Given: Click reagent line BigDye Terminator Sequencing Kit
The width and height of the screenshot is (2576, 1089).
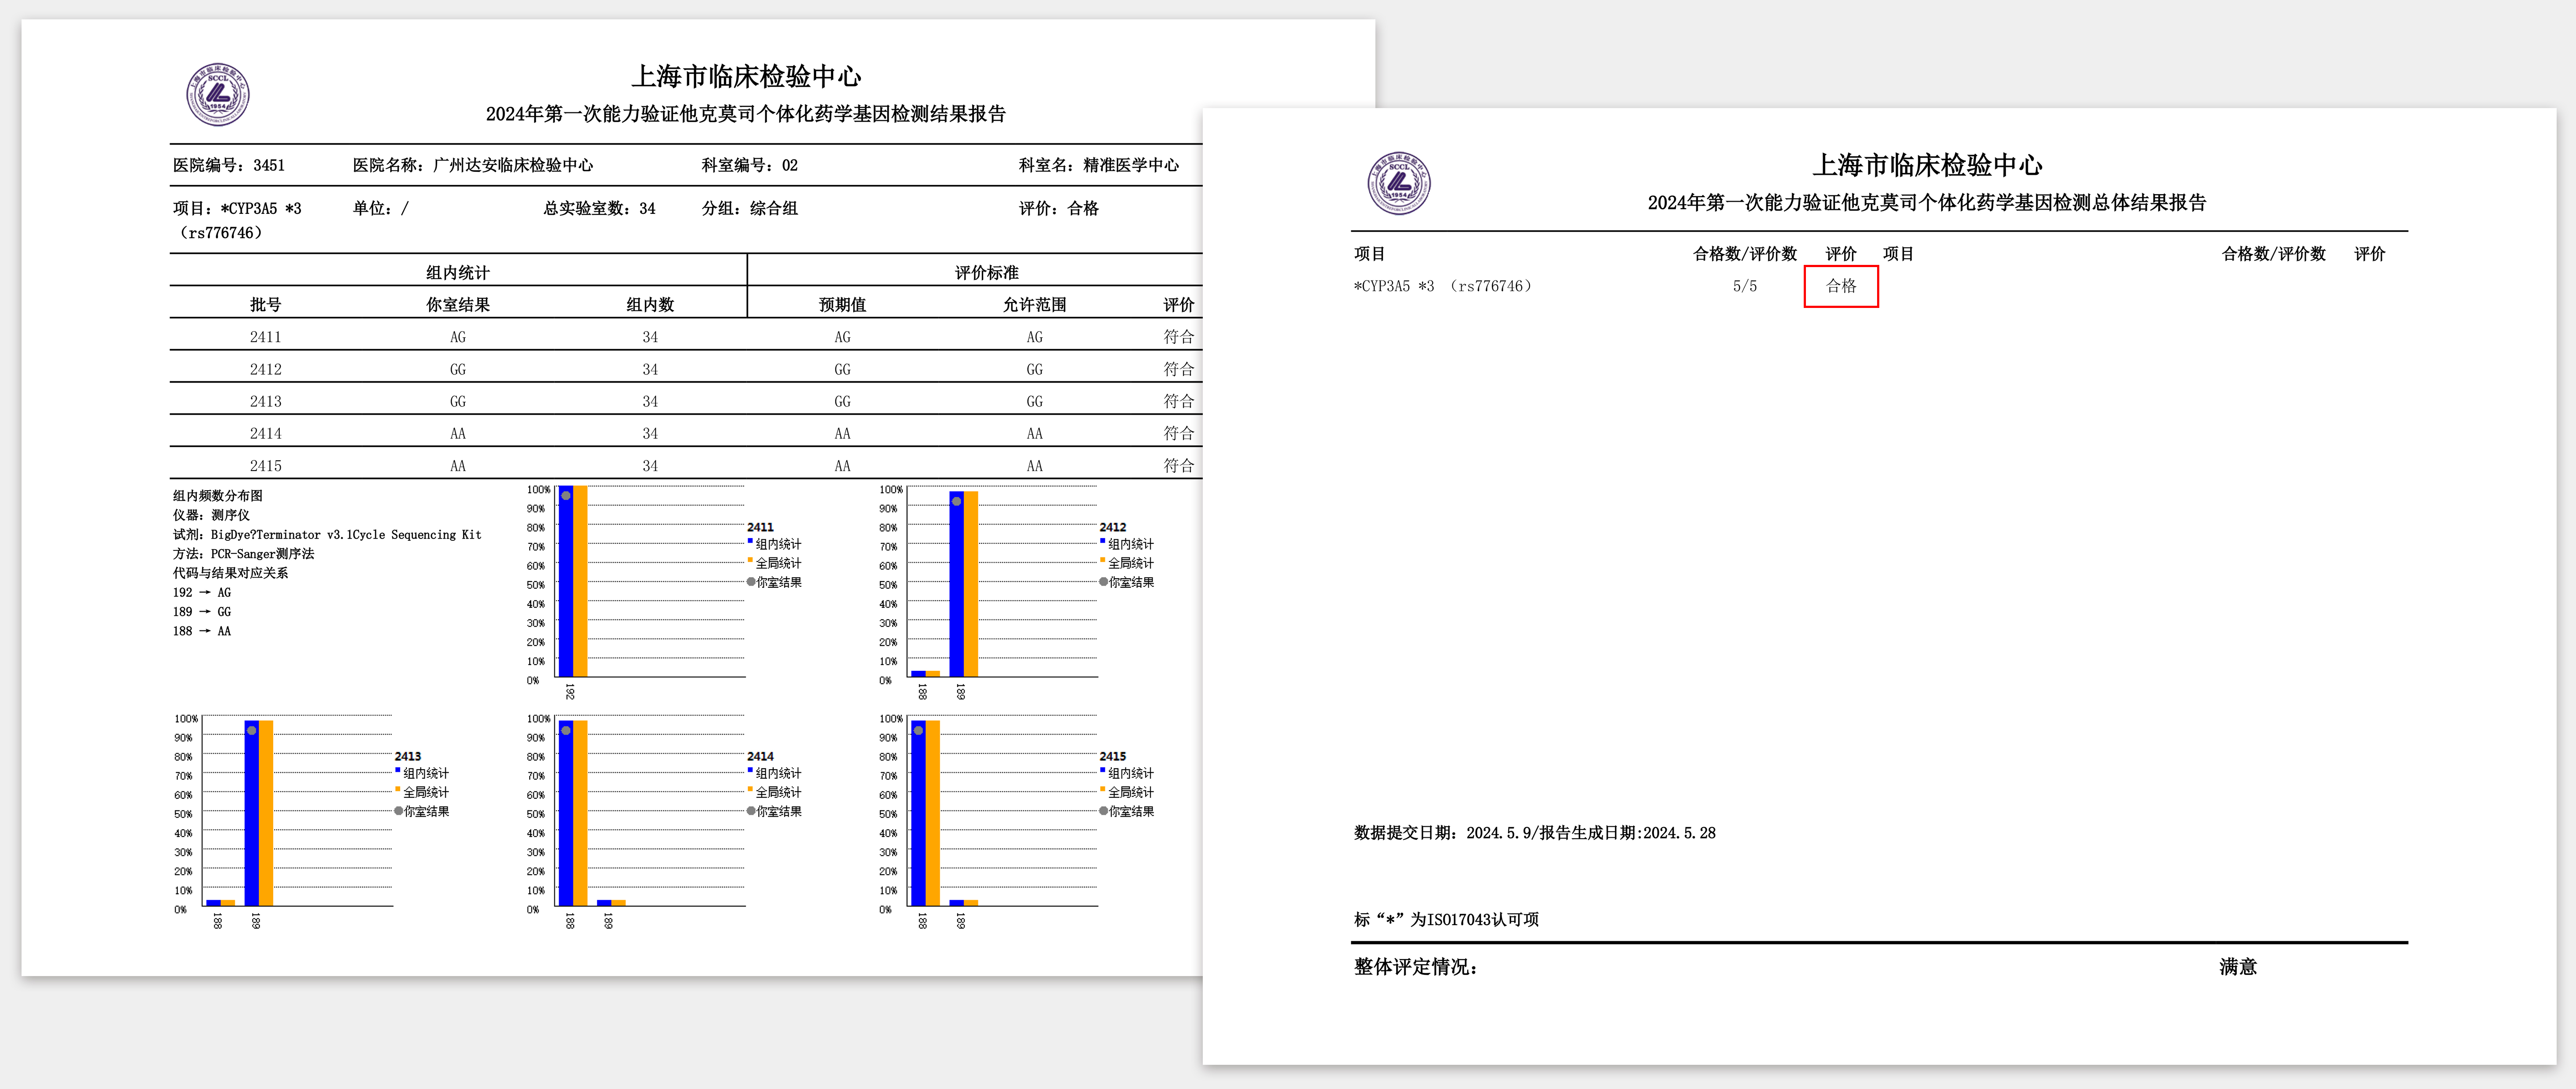Looking at the screenshot, I should pos(327,534).
